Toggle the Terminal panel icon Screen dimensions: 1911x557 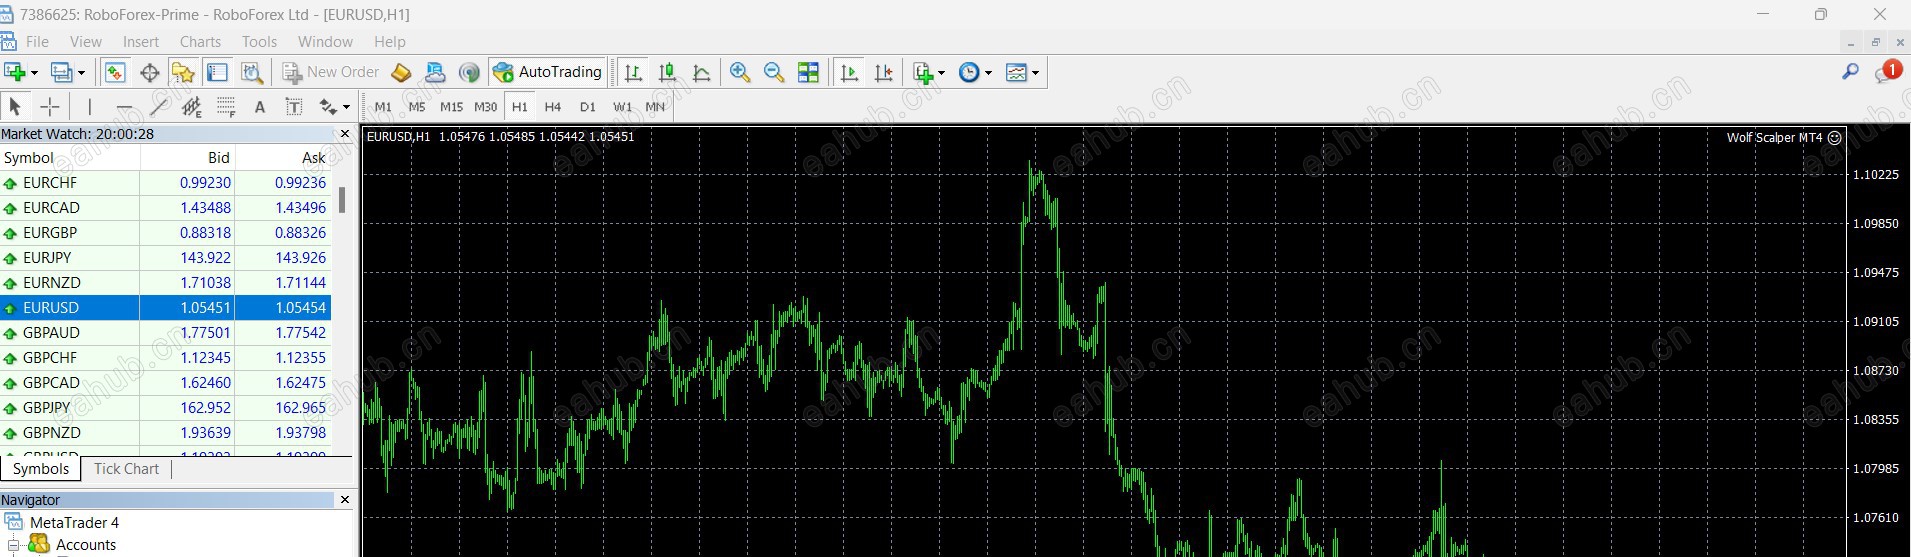coord(217,72)
